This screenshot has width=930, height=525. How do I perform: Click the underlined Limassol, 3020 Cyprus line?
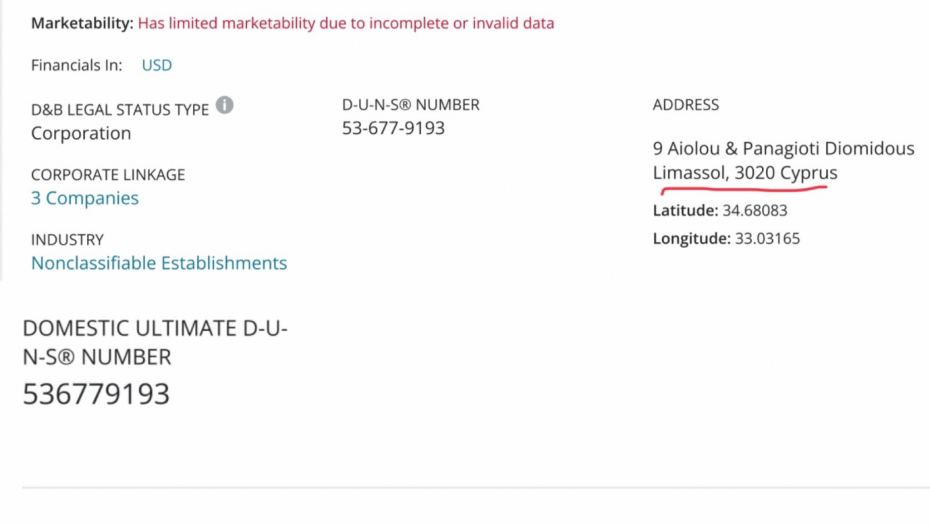click(x=745, y=173)
